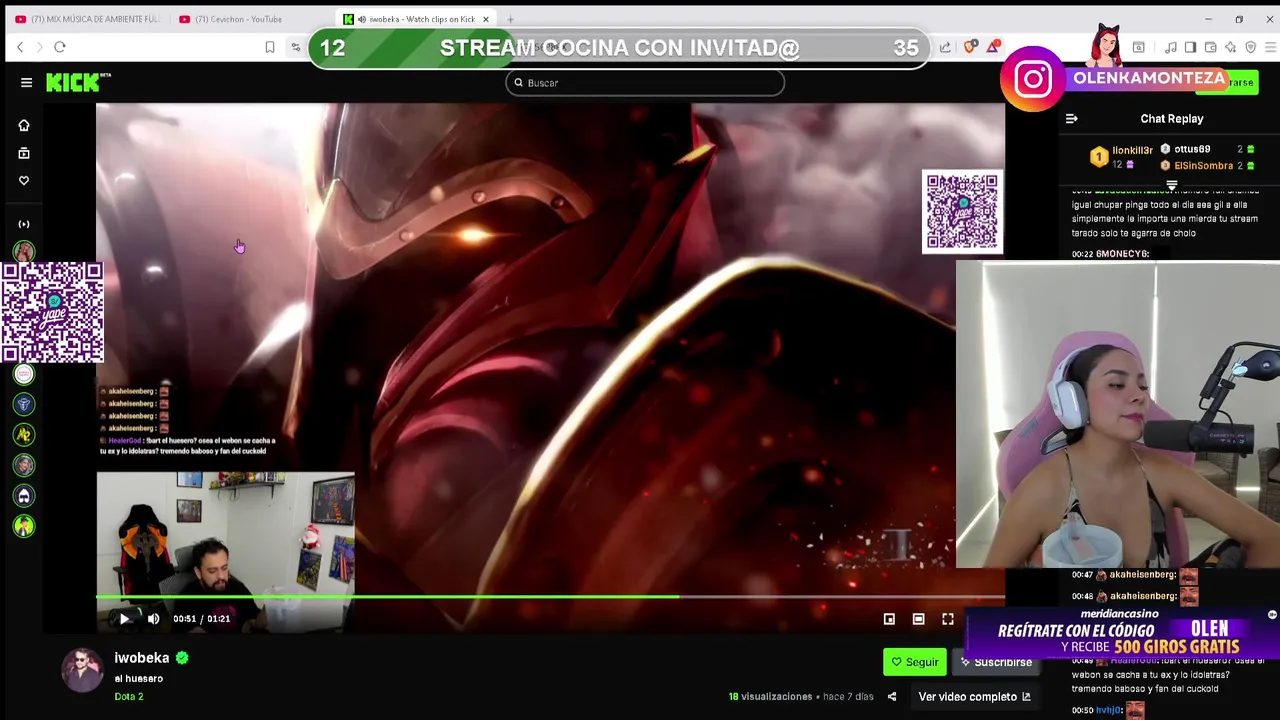Click the Kick logo
The width and height of the screenshot is (1280, 720).
[x=77, y=83]
